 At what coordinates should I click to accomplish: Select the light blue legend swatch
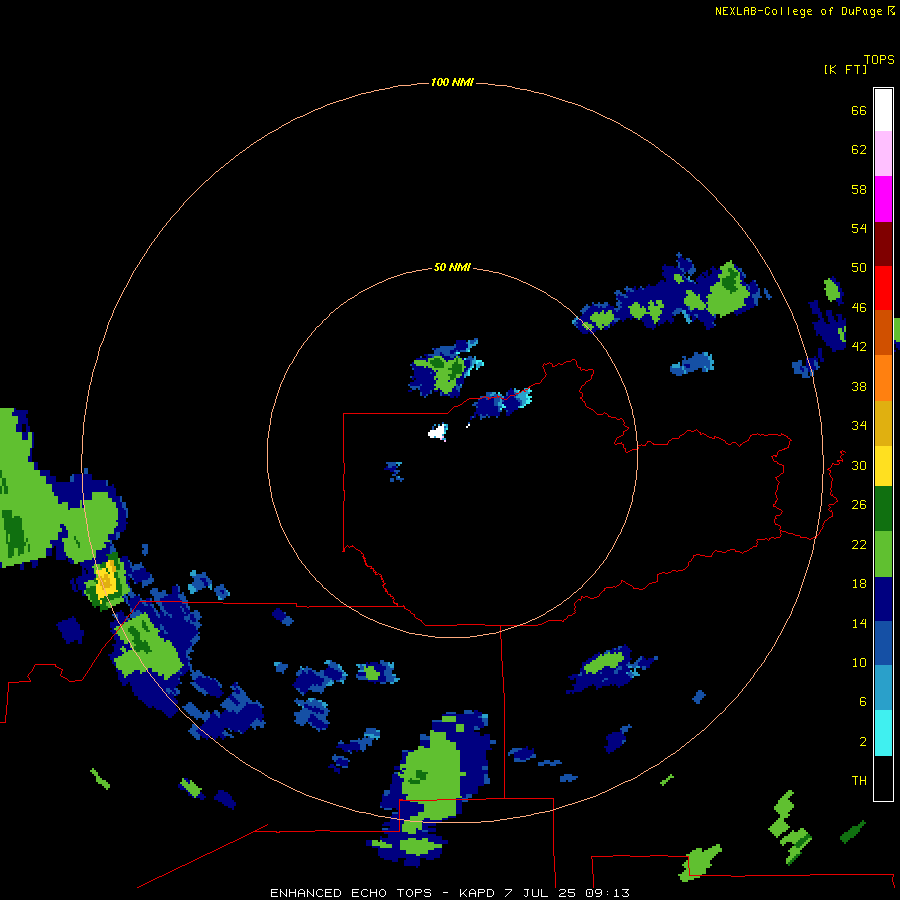point(883,688)
